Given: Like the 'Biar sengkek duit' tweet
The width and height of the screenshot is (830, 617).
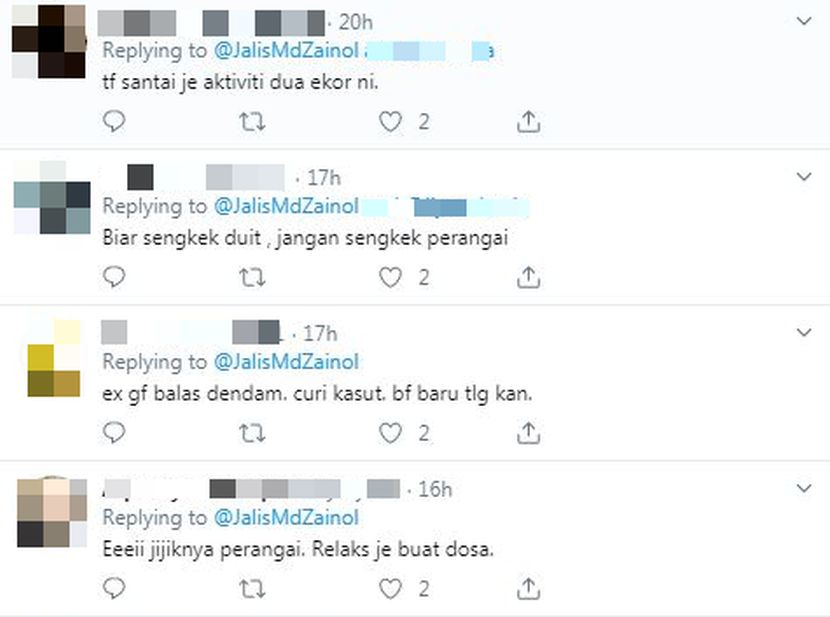Looking at the screenshot, I should pyautogui.click(x=390, y=277).
